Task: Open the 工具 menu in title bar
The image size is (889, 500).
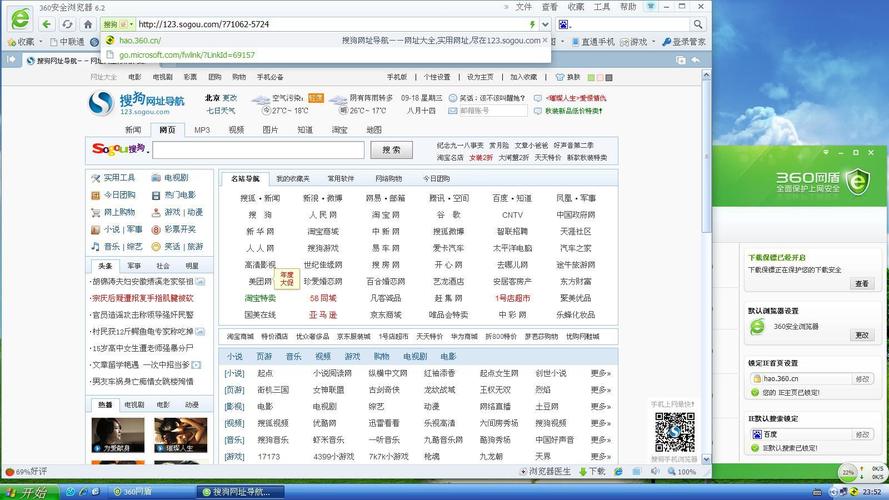Action: click(x=601, y=7)
